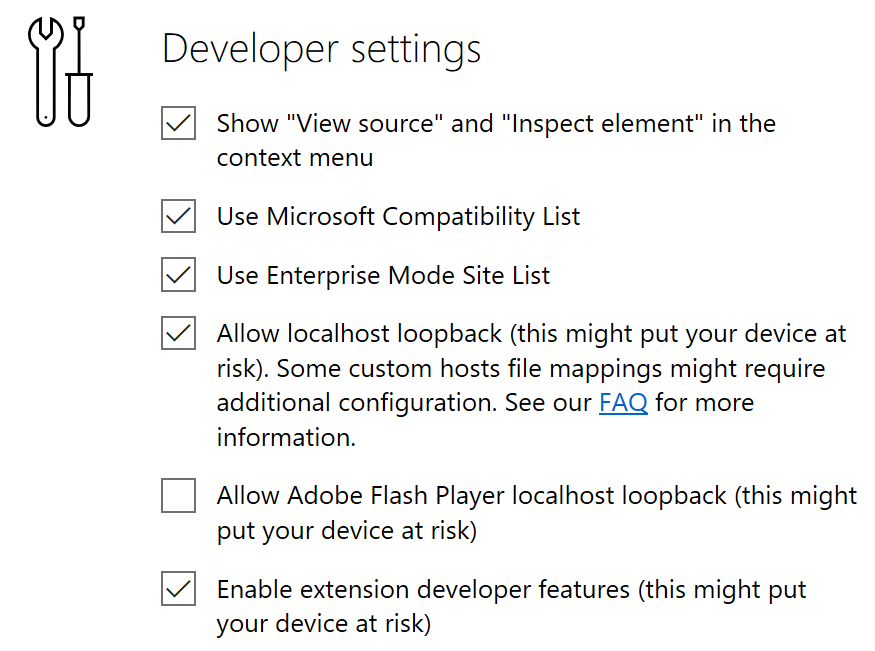Click the 'Allow Adobe Flash Player localhost loopback' label
The height and width of the screenshot is (651, 875).
coord(472,496)
